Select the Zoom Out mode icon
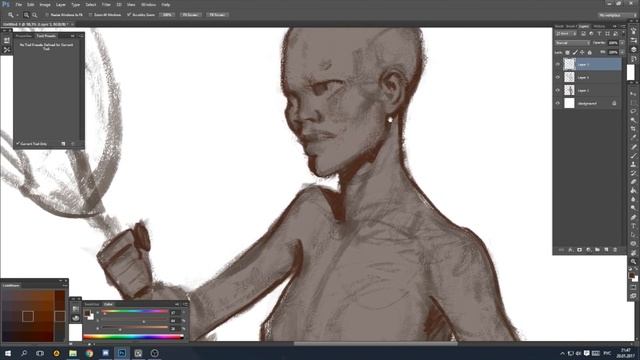640x360 pixels. [35, 15]
